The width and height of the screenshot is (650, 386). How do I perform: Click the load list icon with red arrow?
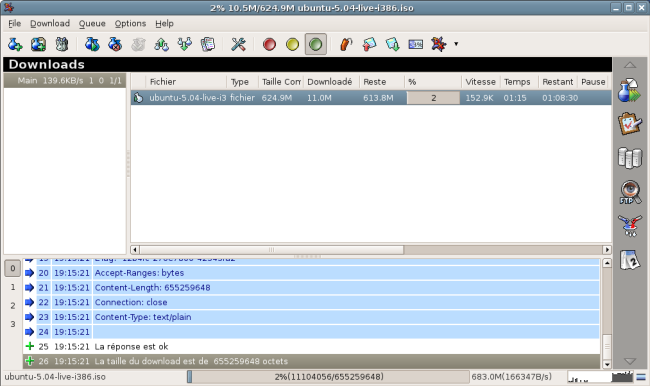tap(369, 44)
